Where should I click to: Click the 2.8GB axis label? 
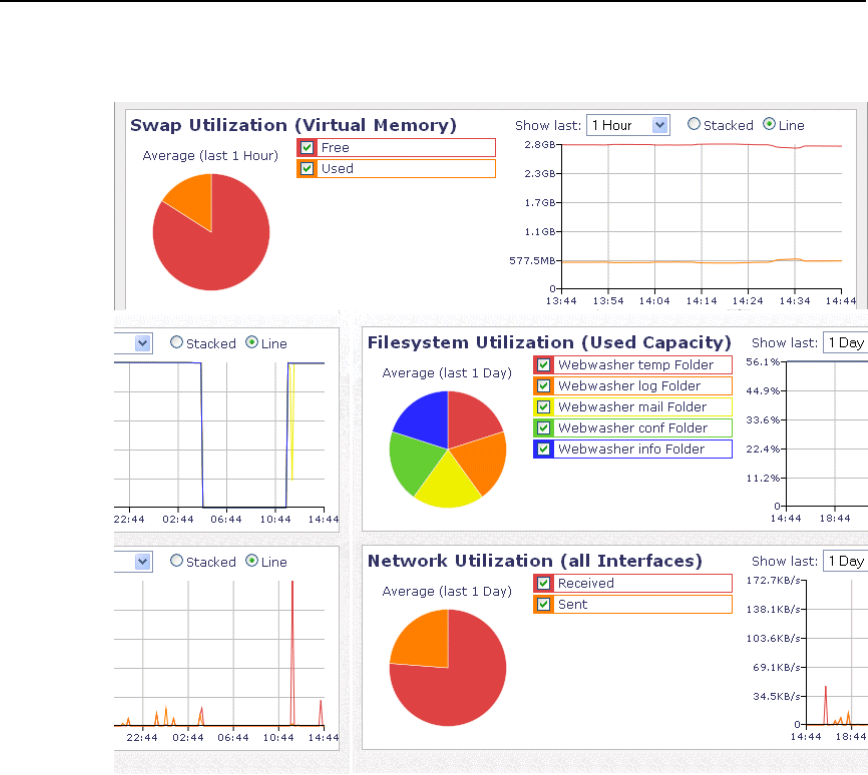point(540,145)
